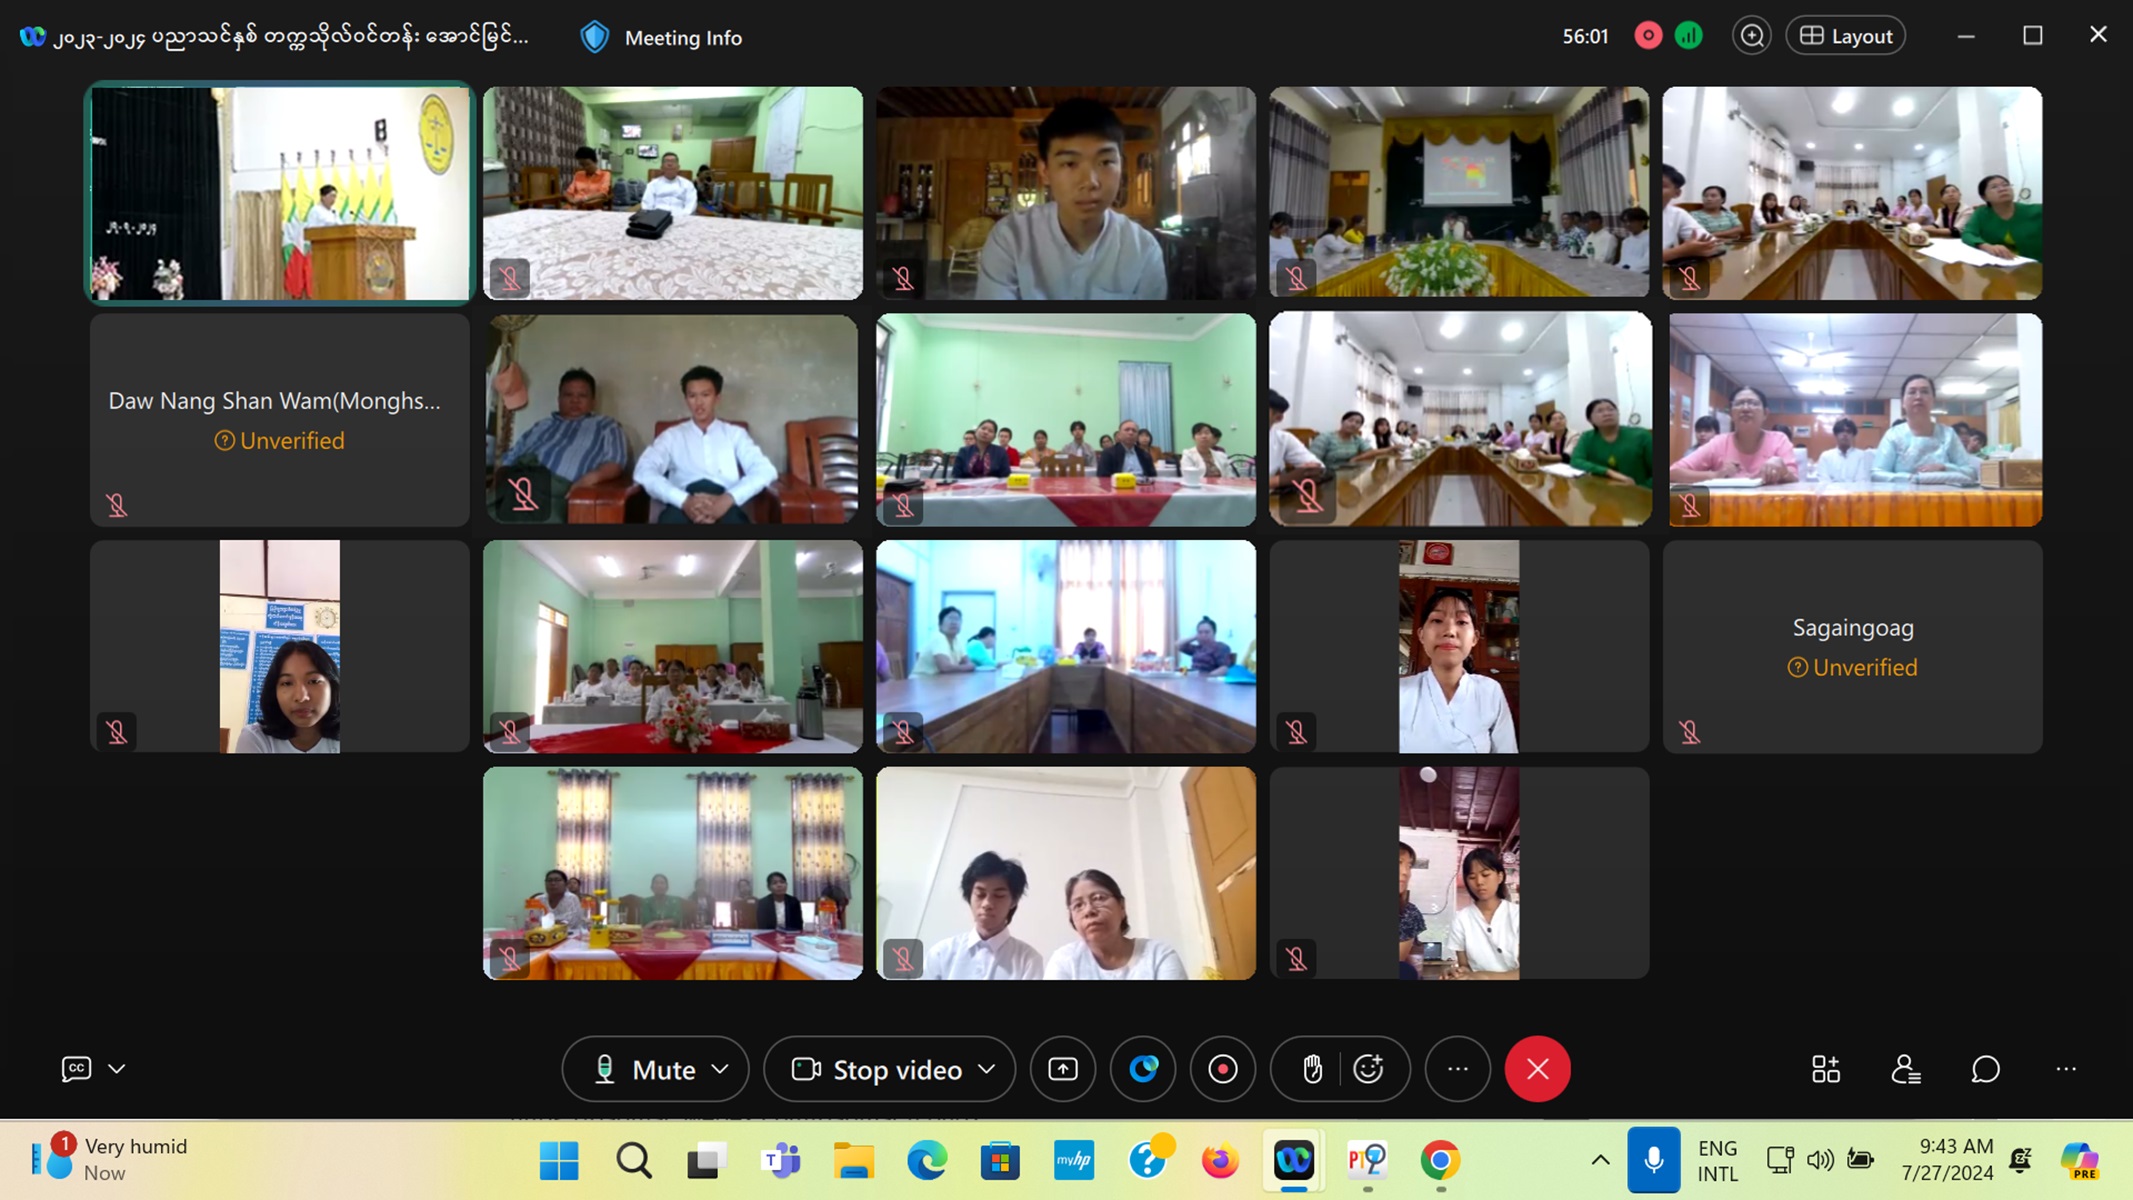Toggle the Stop video button
The width and height of the screenshot is (2133, 1200).
[877, 1069]
